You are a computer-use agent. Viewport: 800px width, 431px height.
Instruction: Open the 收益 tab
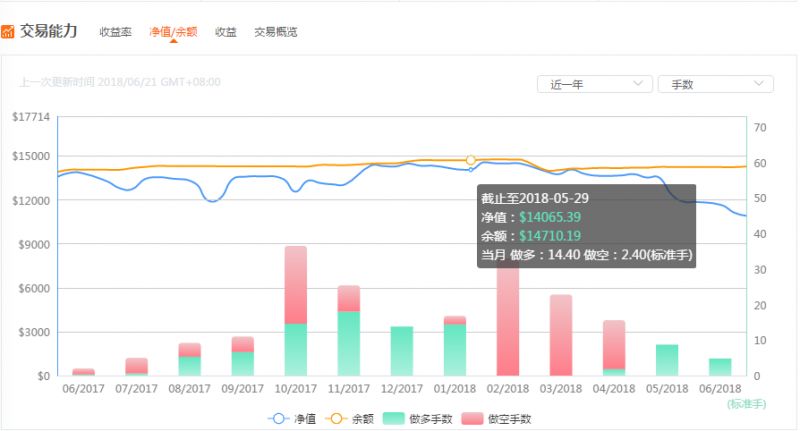point(226,32)
